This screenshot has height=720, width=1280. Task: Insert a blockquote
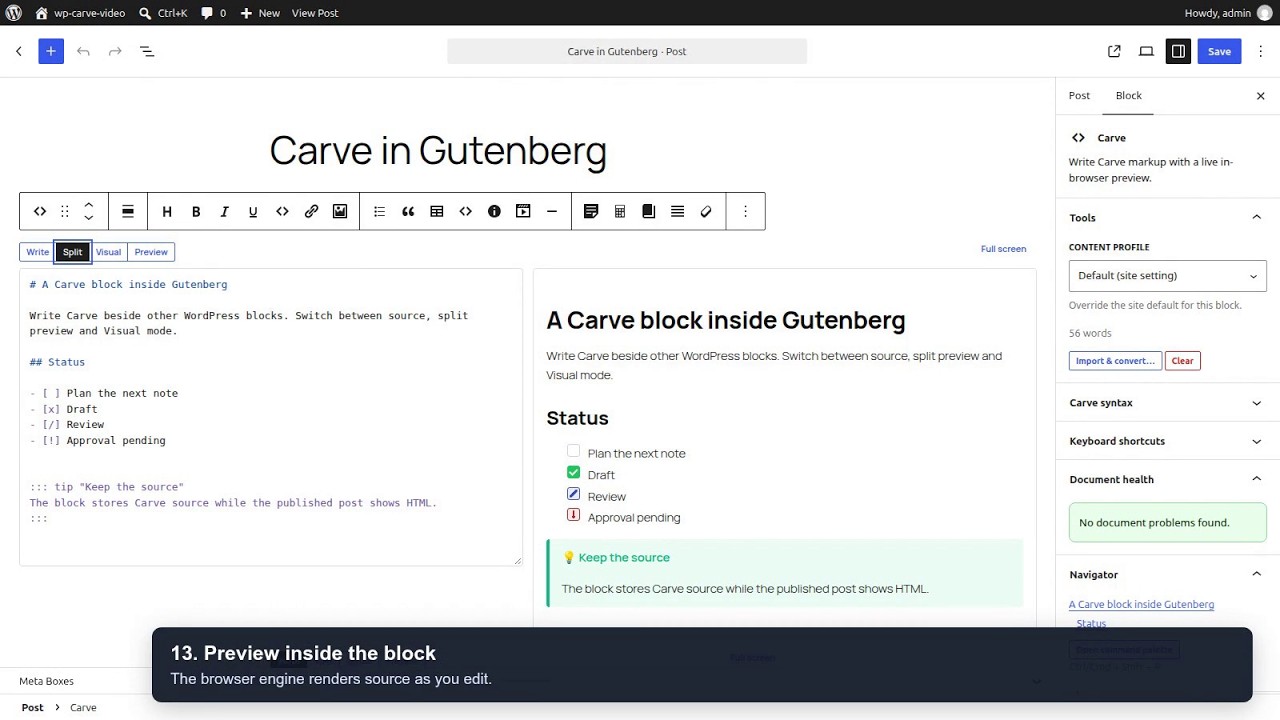click(x=408, y=211)
